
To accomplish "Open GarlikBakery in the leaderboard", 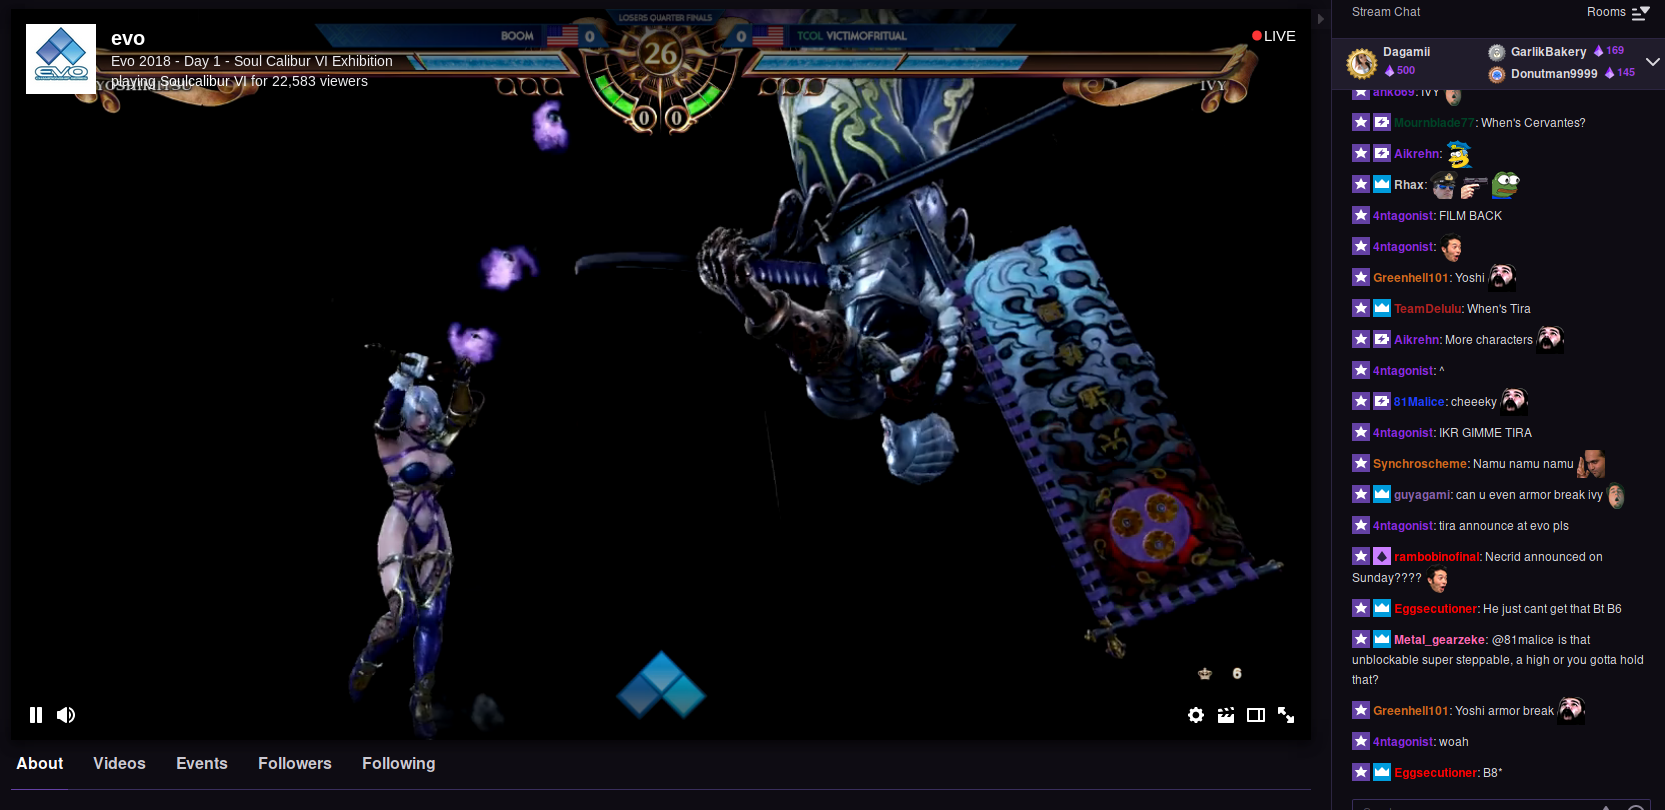I will coord(1548,52).
